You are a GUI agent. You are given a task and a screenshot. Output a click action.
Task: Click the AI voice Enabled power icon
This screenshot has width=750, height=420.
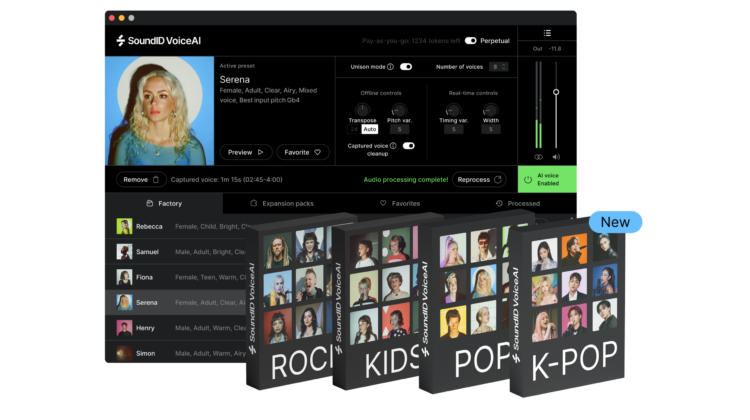pyautogui.click(x=528, y=179)
